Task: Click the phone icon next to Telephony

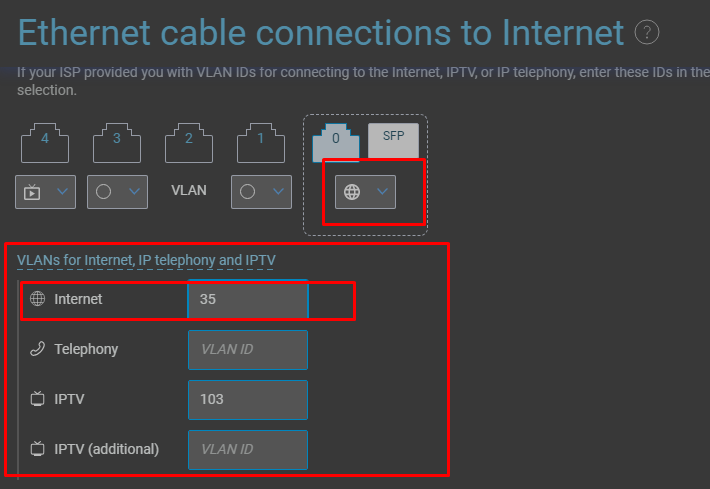Action: (x=38, y=349)
